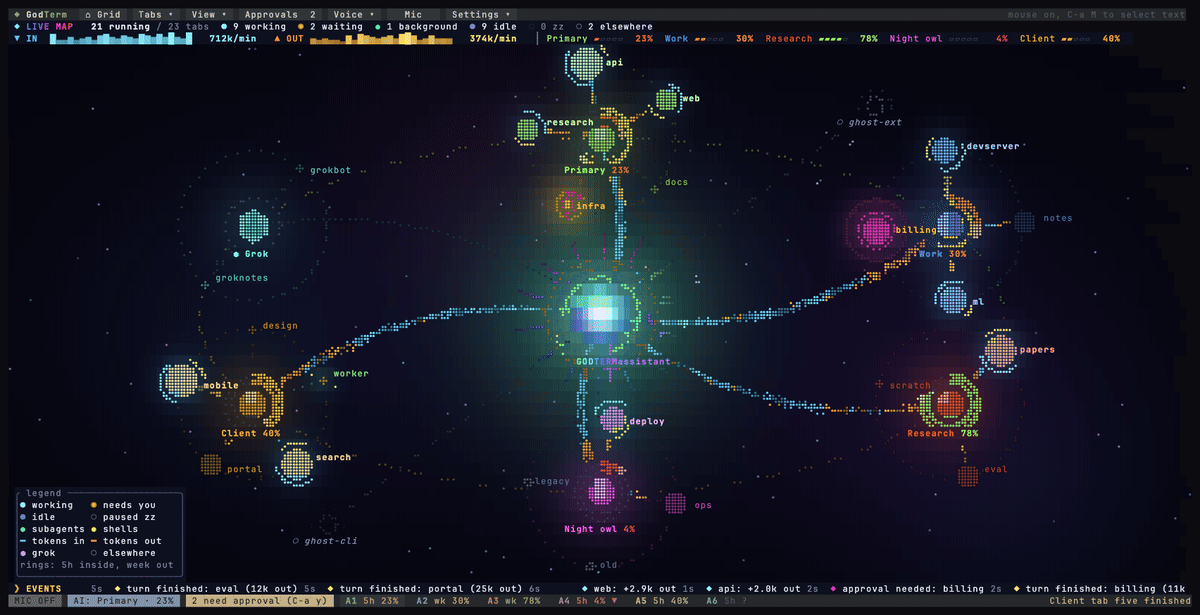Click the 2 need approval button
This screenshot has height=615, width=1200.
click(259, 601)
